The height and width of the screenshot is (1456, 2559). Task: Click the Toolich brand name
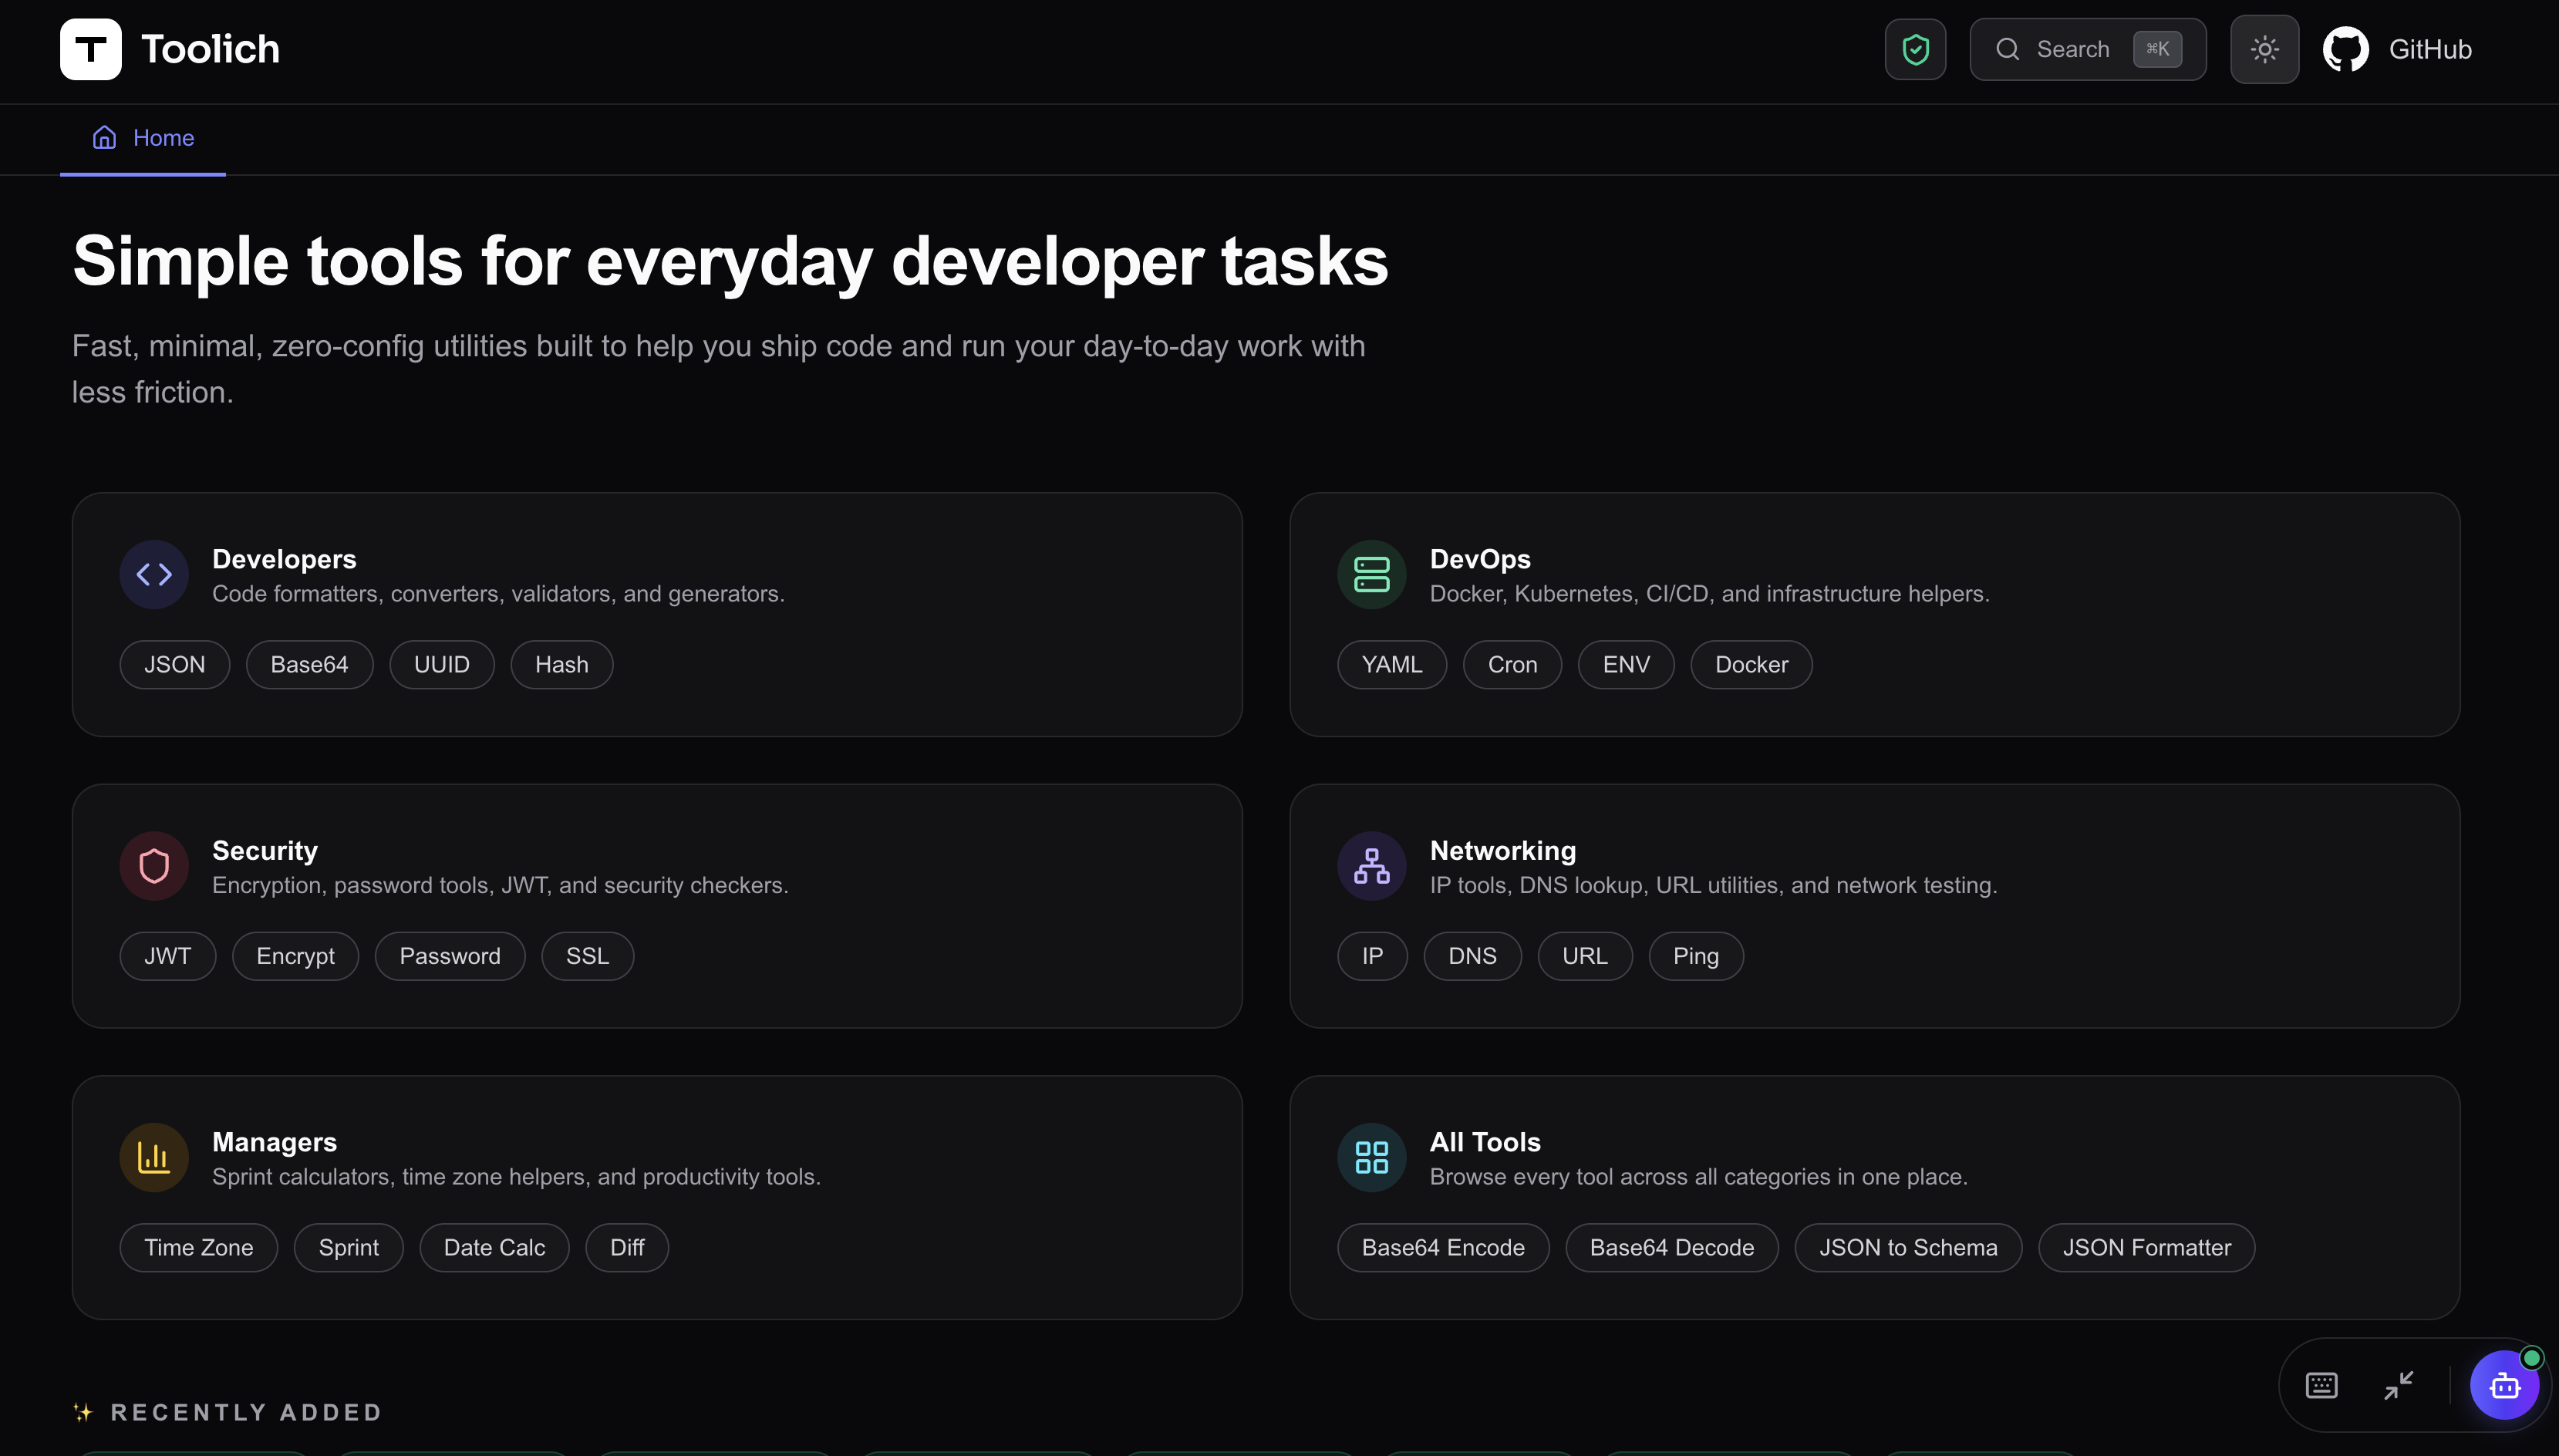(x=210, y=49)
